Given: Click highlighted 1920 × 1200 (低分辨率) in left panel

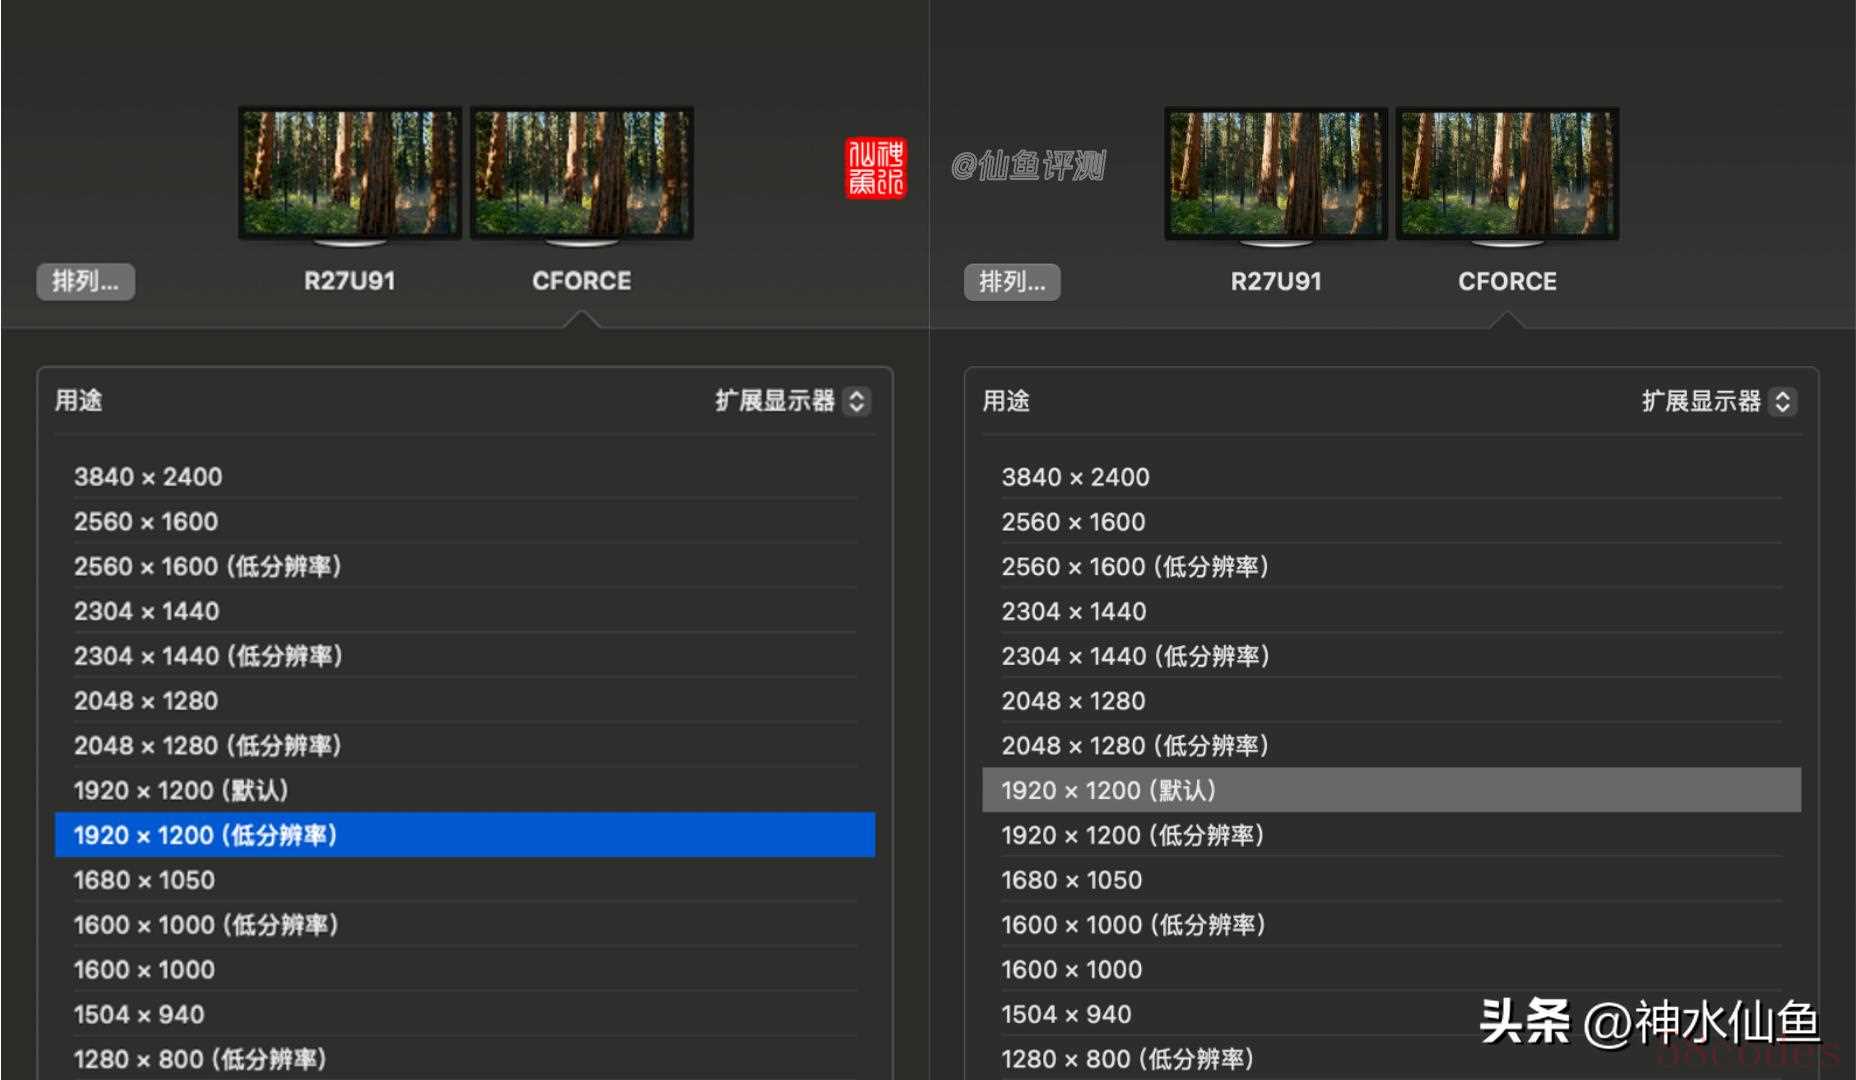Looking at the screenshot, I should point(205,835).
